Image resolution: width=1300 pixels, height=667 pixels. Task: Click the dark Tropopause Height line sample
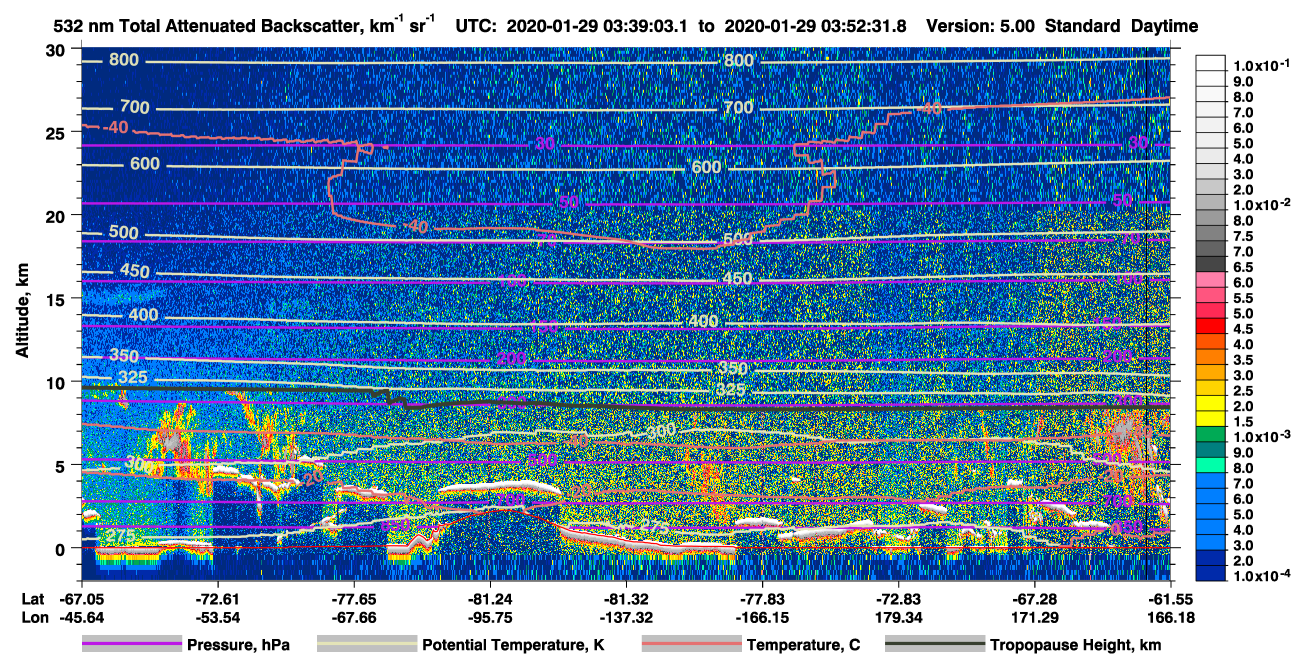pyautogui.click(x=935, y=645)
